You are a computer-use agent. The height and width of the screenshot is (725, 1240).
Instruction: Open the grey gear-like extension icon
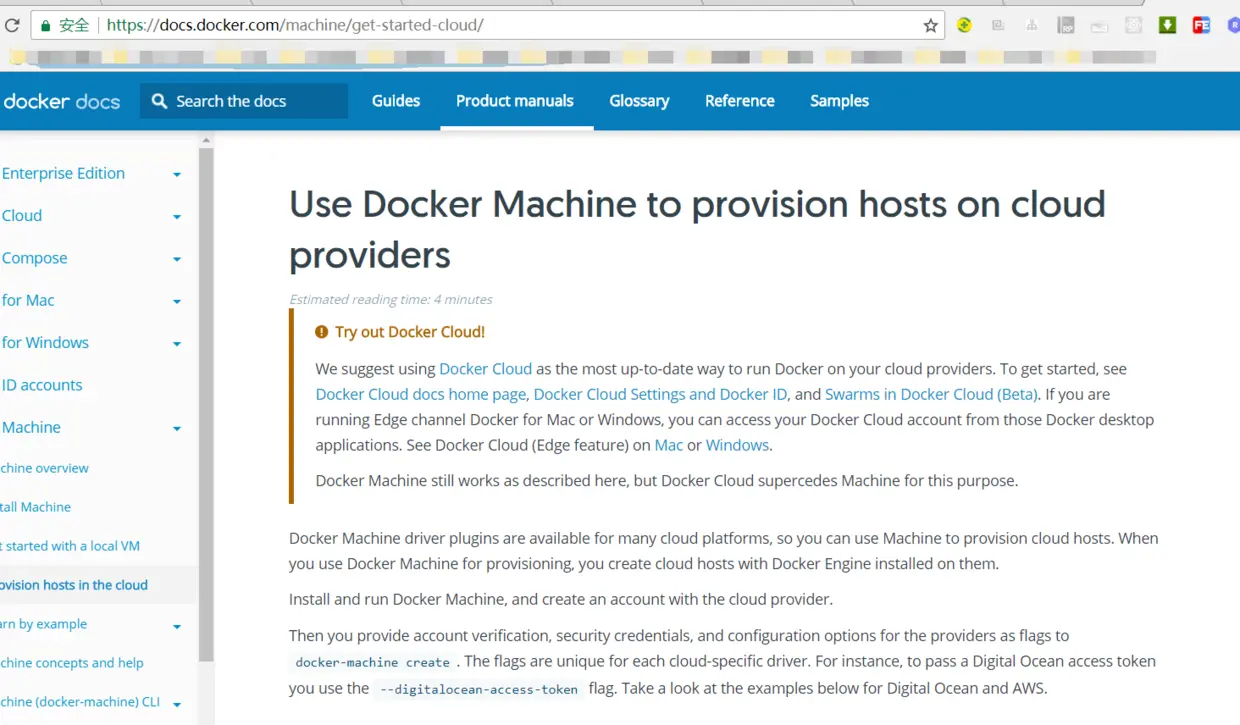(1133, 25)
